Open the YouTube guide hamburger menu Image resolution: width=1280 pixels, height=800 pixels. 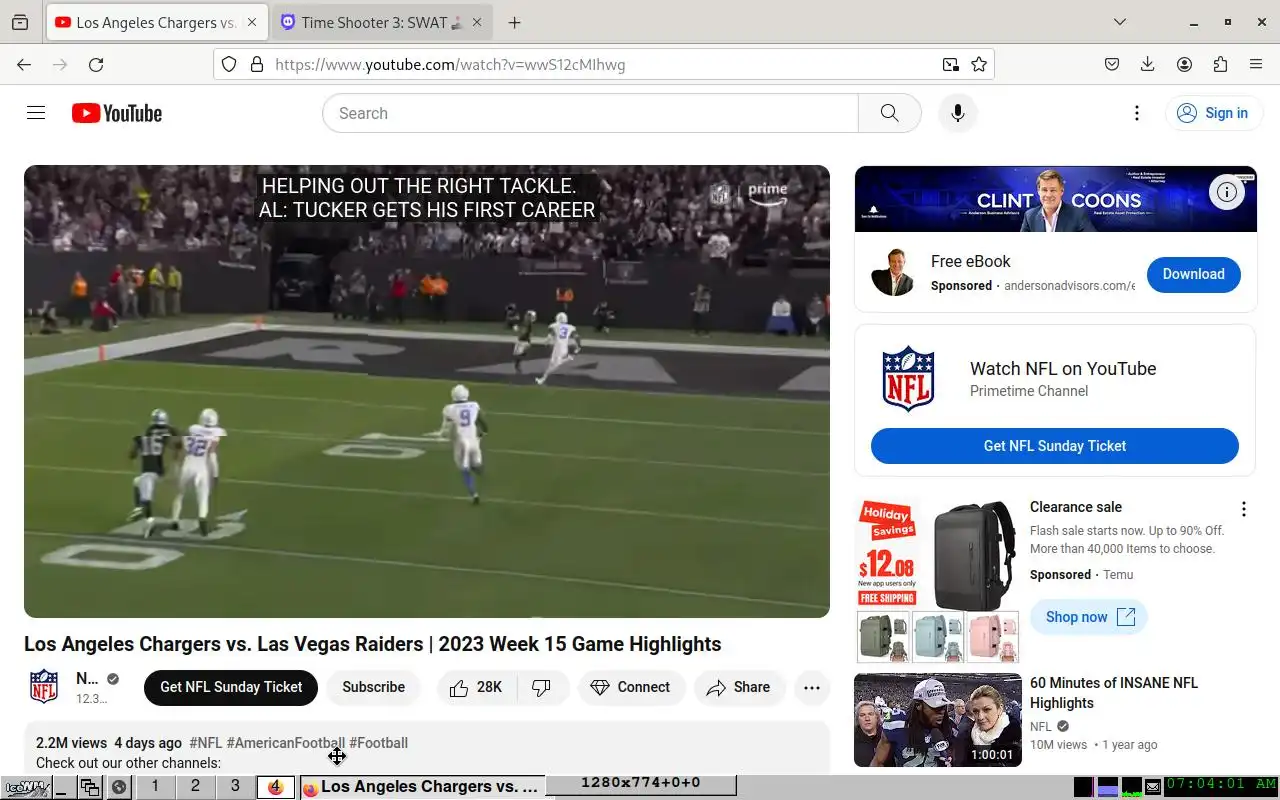point(36,113)
